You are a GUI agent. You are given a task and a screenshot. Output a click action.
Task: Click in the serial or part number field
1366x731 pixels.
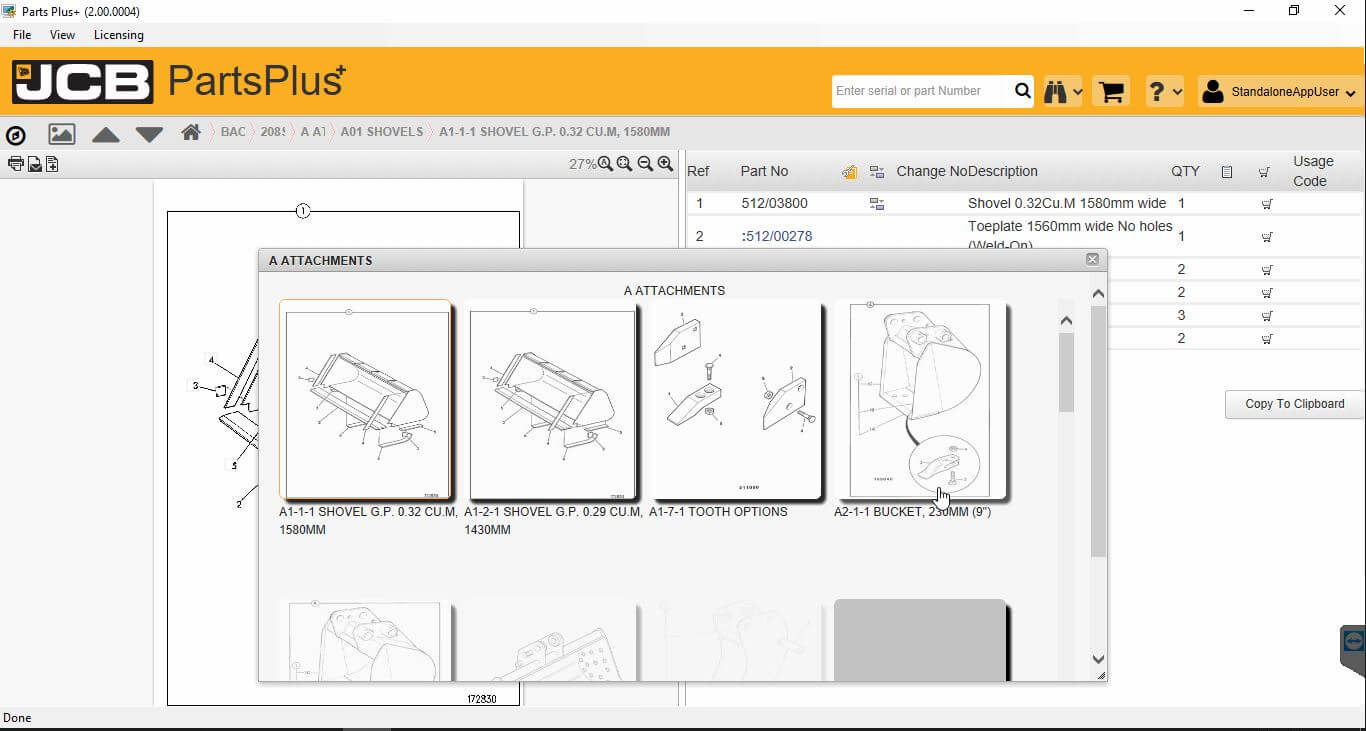coord(920,91)
